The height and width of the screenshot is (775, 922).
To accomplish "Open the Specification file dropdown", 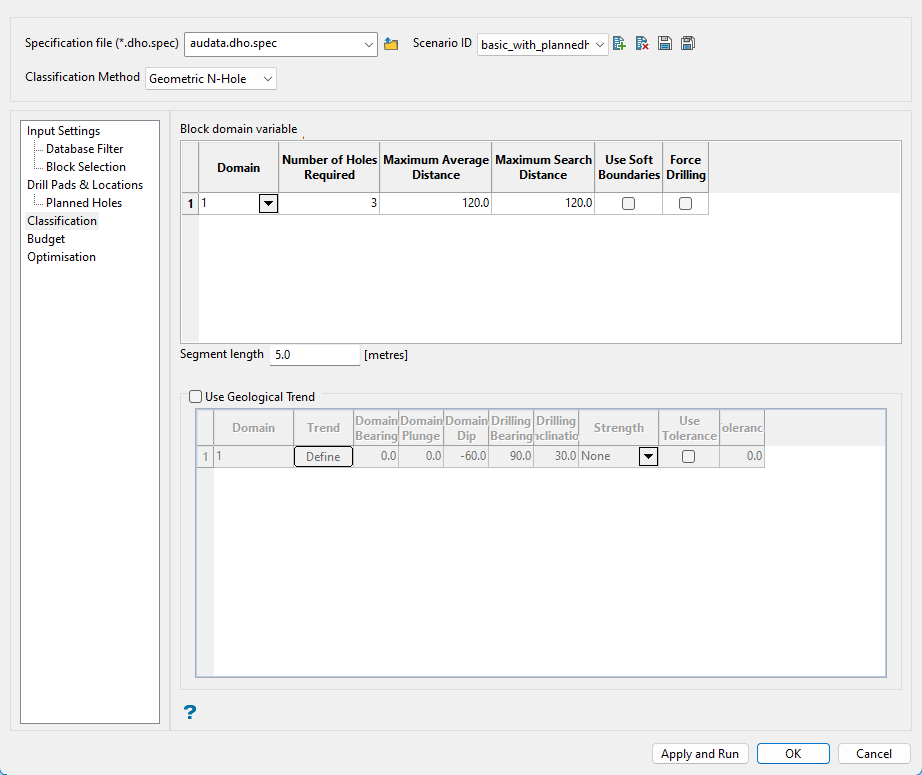I will click(x=368, y=44).
